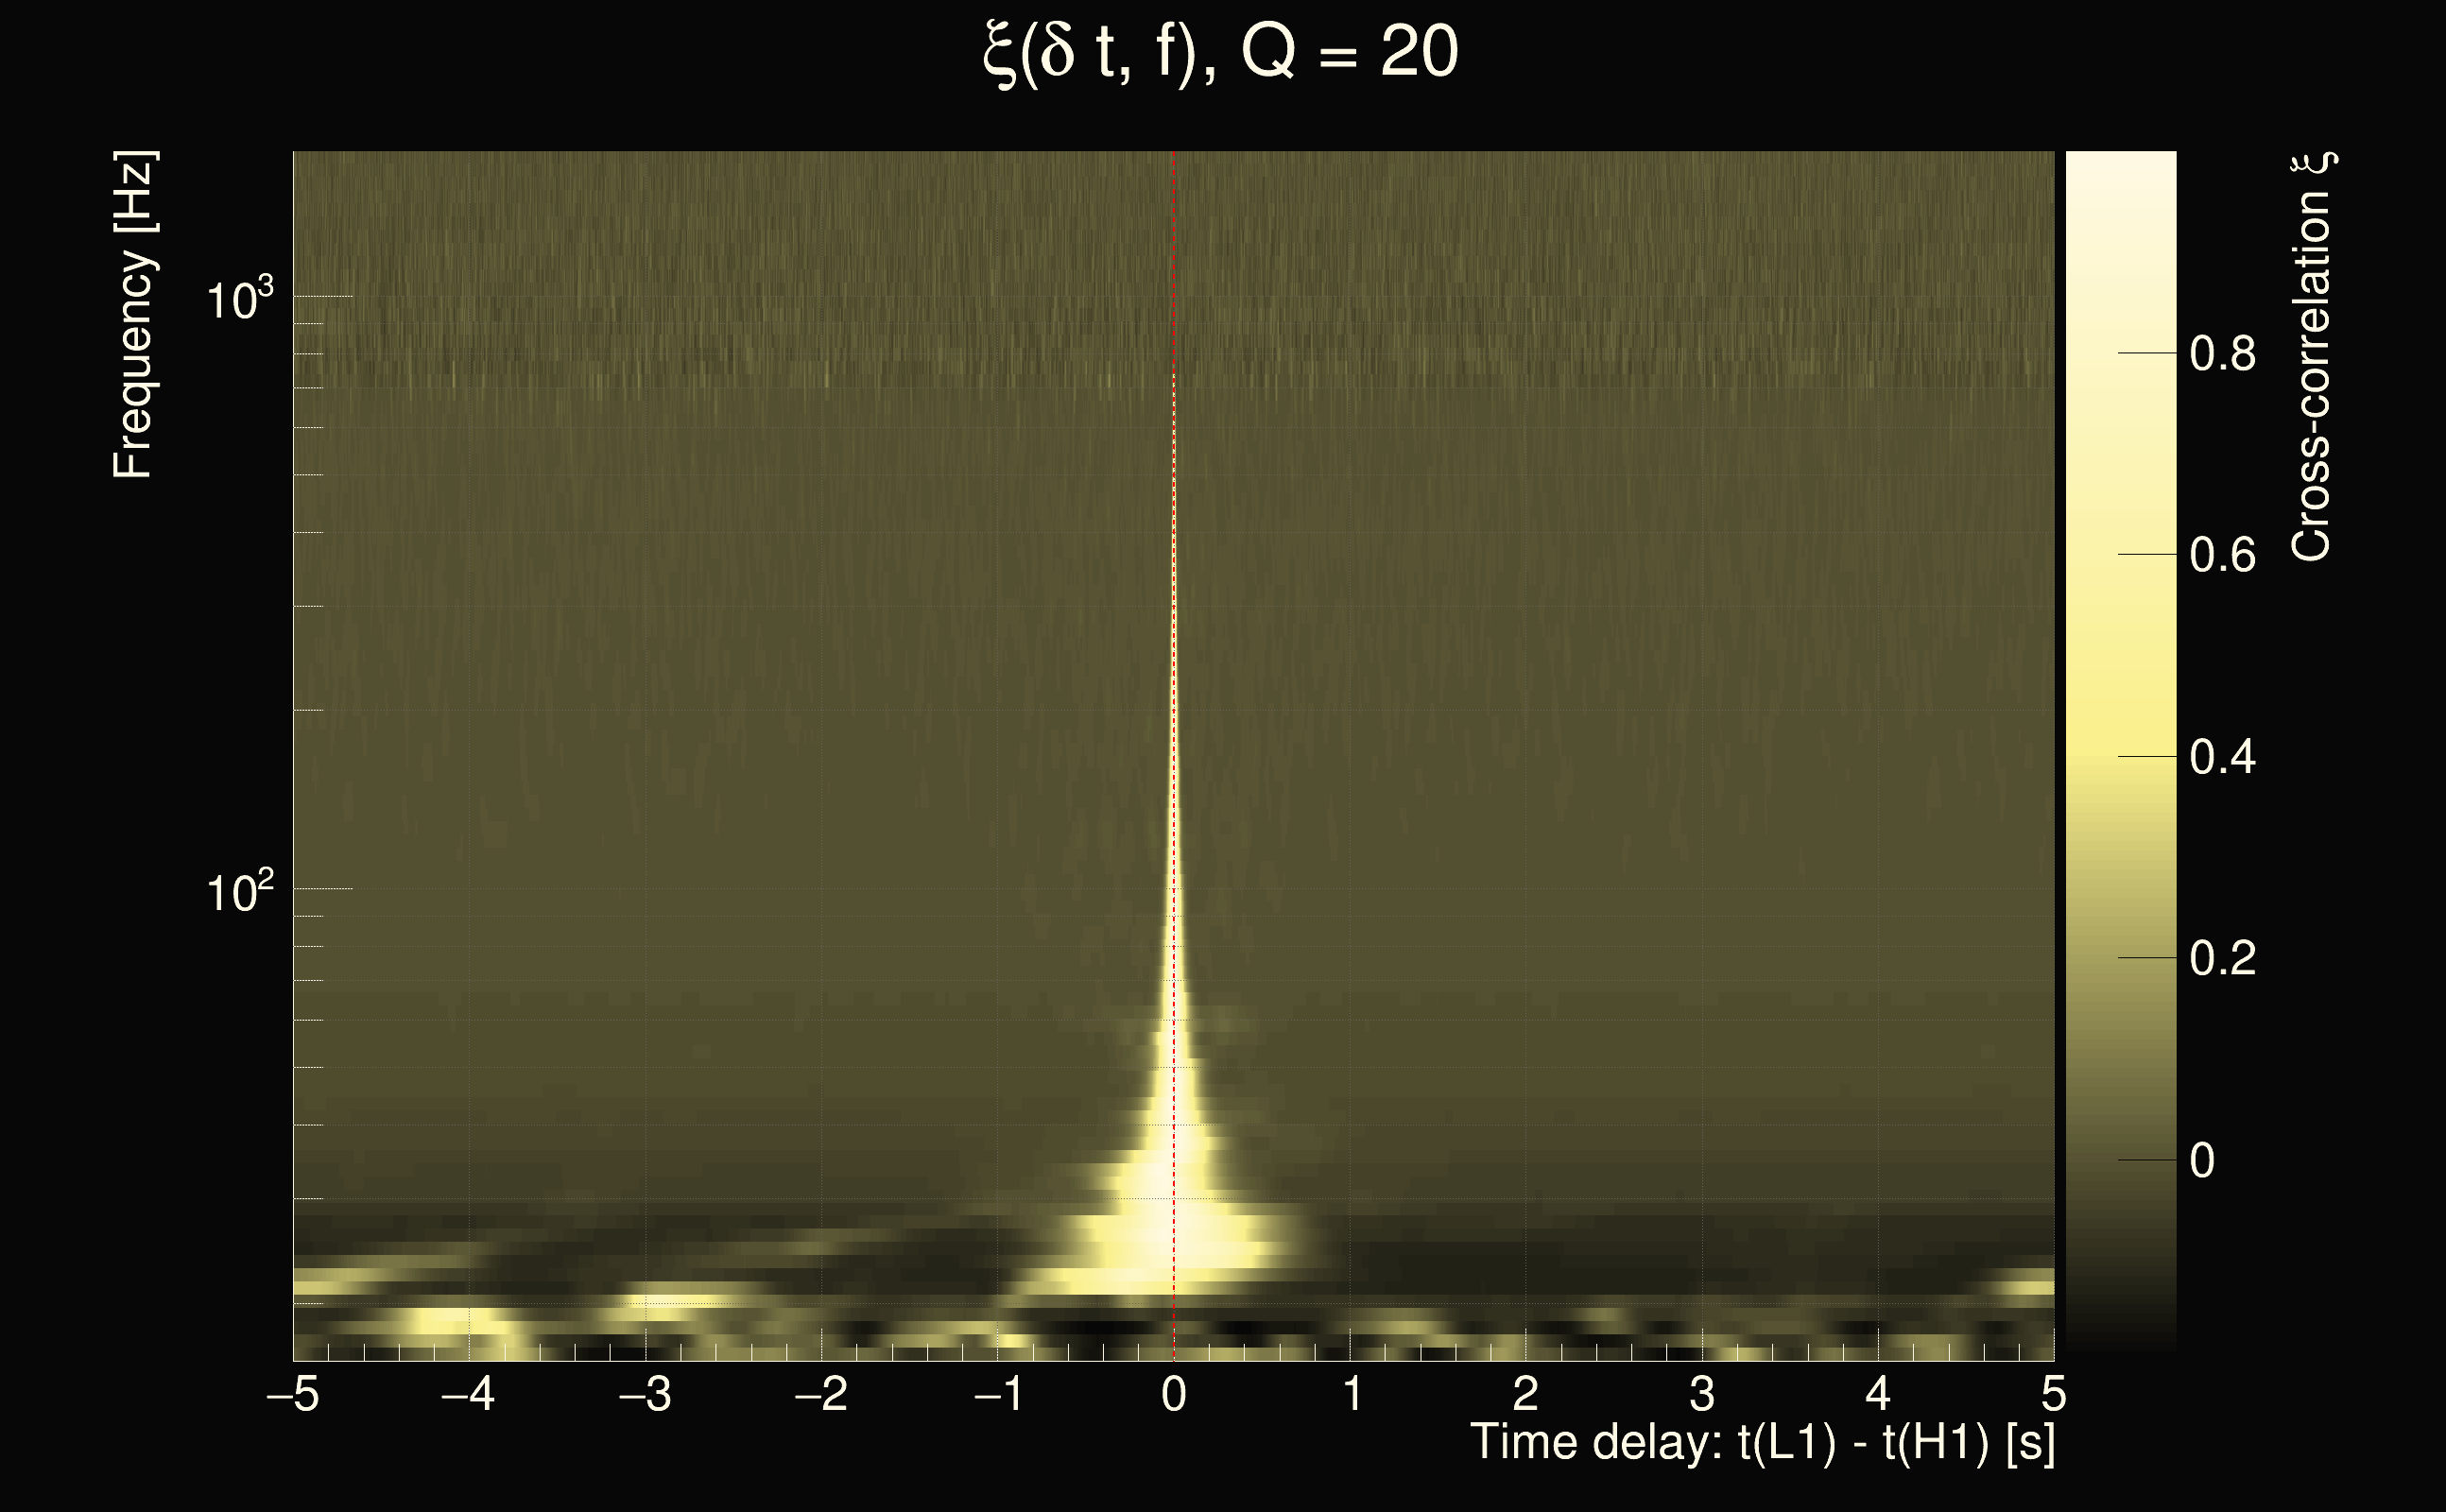Viewport: 2446px width, 1512px height.
Task: Click the dark bottom of the colorbar
Action: (2120, 1335)
